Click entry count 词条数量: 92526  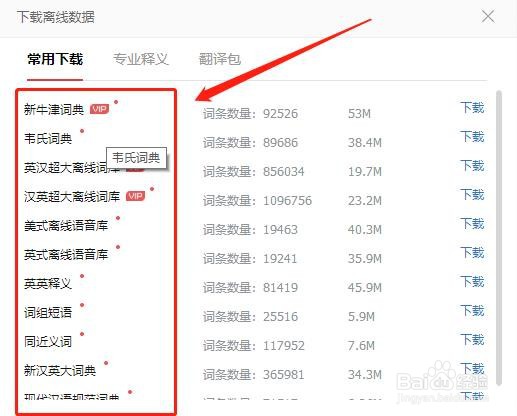(250, 114)
